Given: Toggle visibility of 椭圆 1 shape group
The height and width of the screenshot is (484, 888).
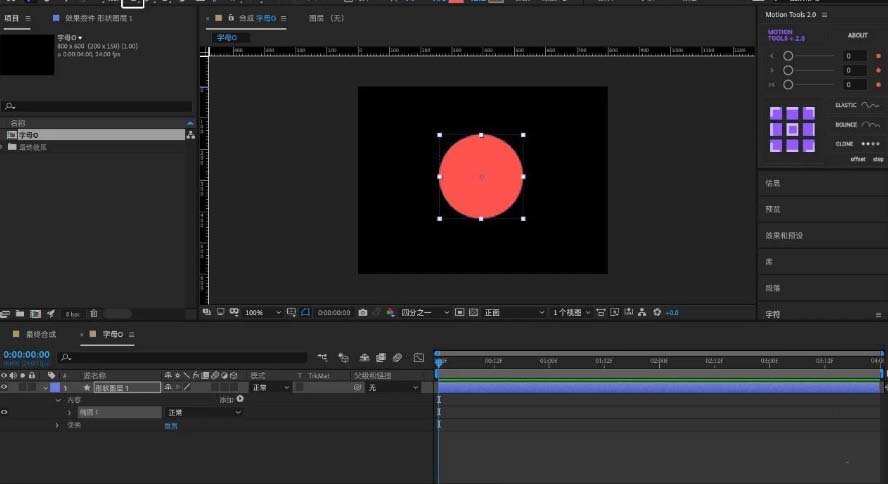Looking at the screenshot, I should [5, 412].
